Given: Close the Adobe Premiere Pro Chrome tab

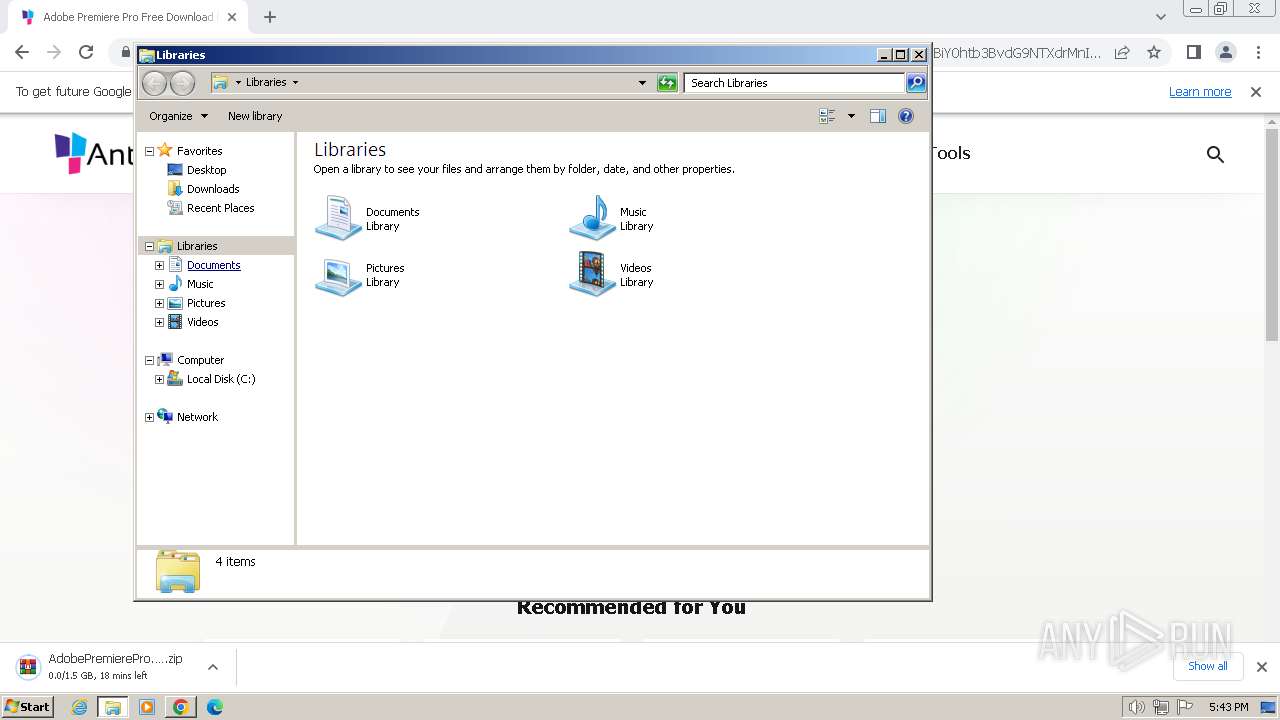Looking at the screenshot, I should point(231,17).
